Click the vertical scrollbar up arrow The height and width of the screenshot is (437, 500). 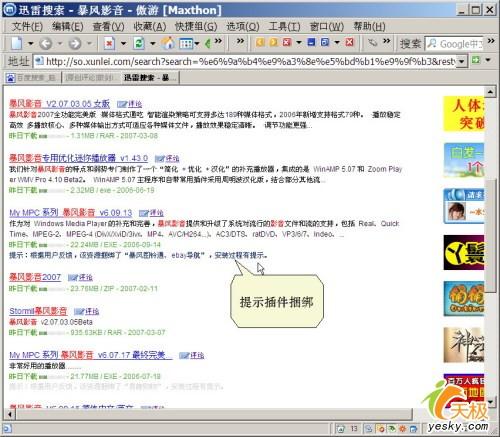click(x=490, y=92)
